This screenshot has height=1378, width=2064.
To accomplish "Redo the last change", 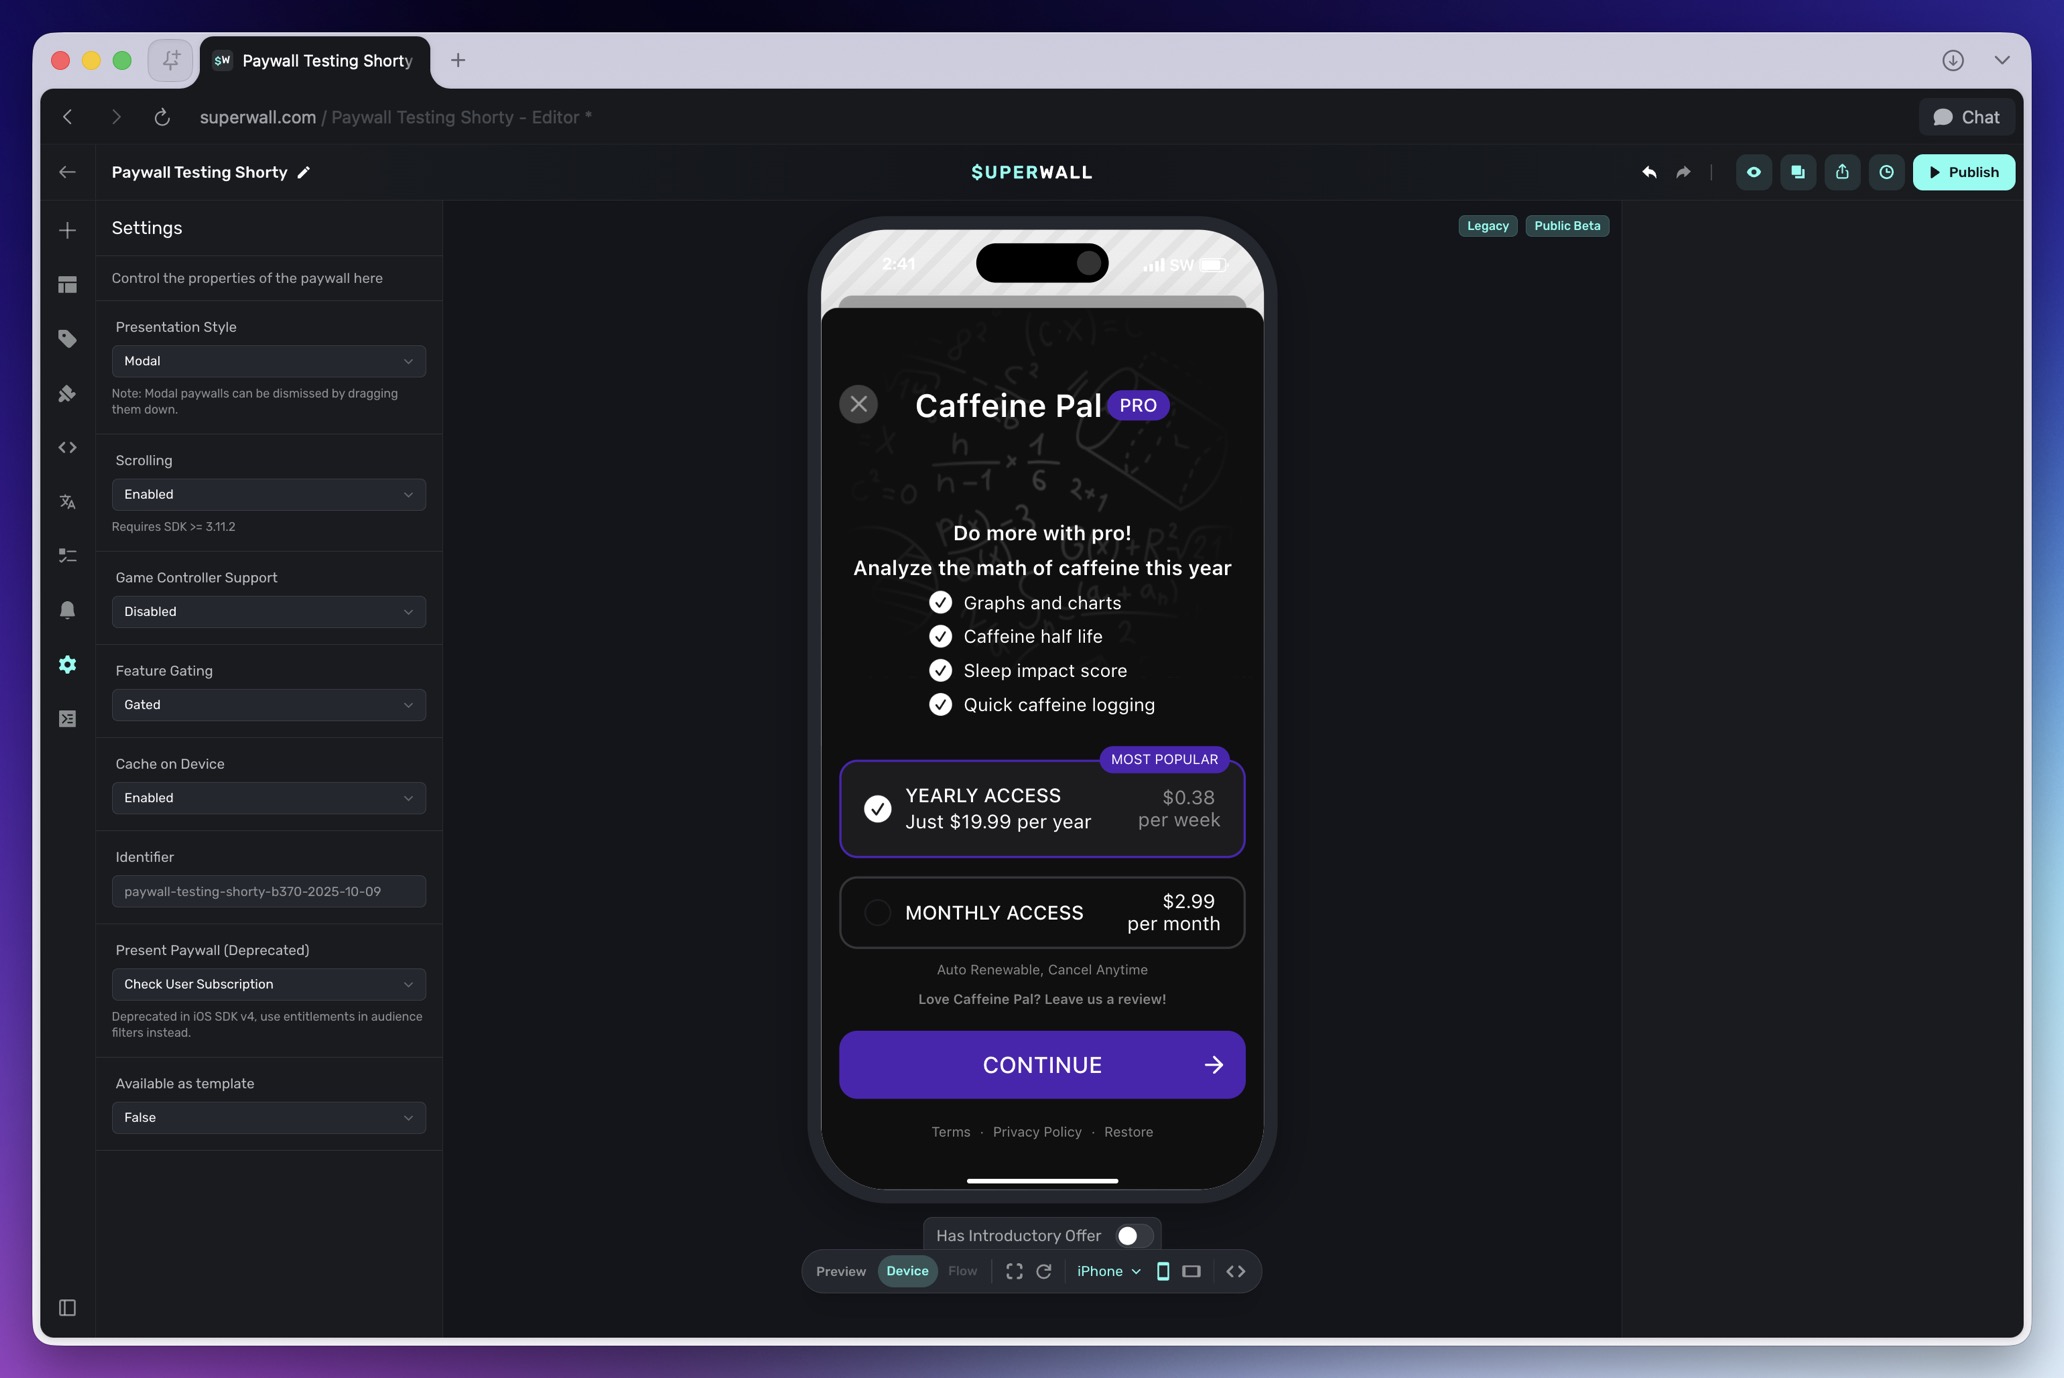I will [x=1684, y=172].
